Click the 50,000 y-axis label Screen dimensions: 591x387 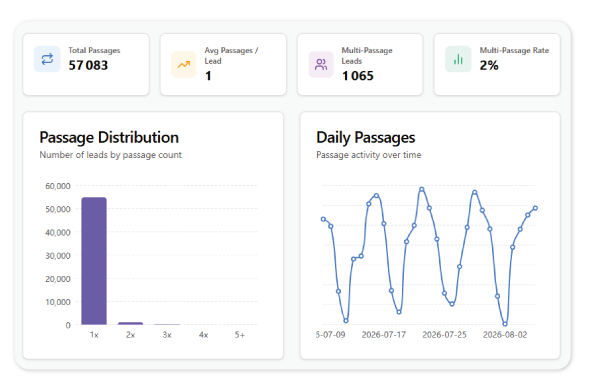point(58,209)
